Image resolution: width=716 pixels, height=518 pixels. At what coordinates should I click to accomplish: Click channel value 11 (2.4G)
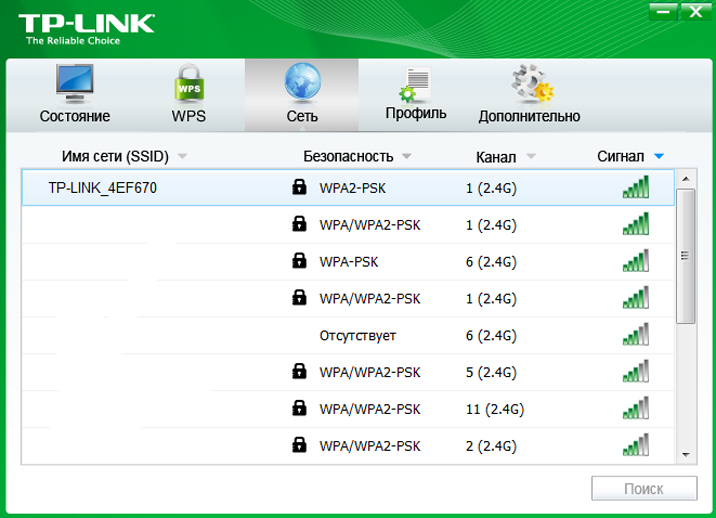pyautogui.click(x=495, y=409)
